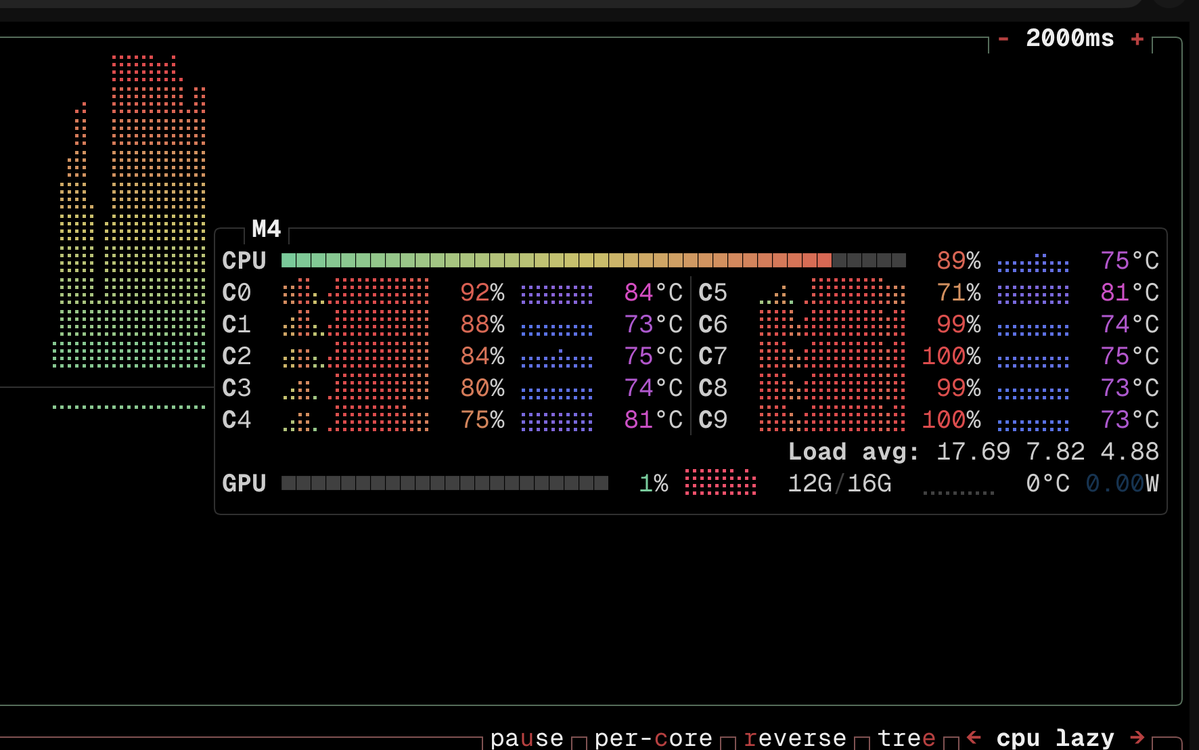Click core C2 usage 84%
This screenshot has width=1199, height=750.
(x=482, y=356)
